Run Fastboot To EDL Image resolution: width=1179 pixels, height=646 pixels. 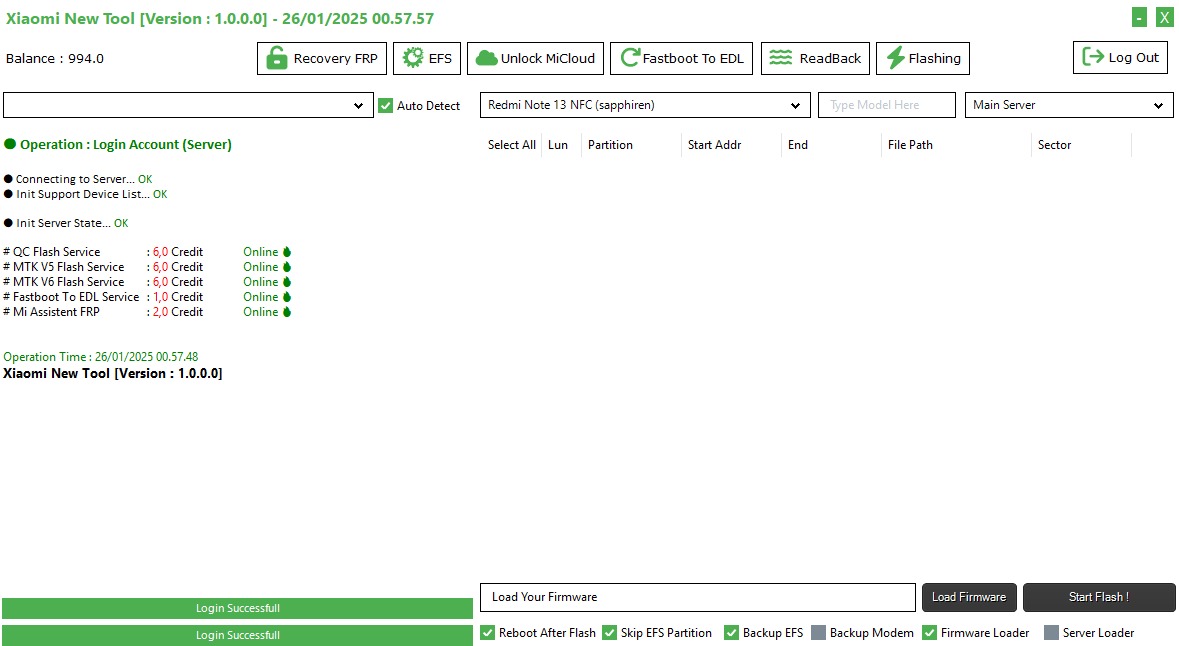coord(681,58)
